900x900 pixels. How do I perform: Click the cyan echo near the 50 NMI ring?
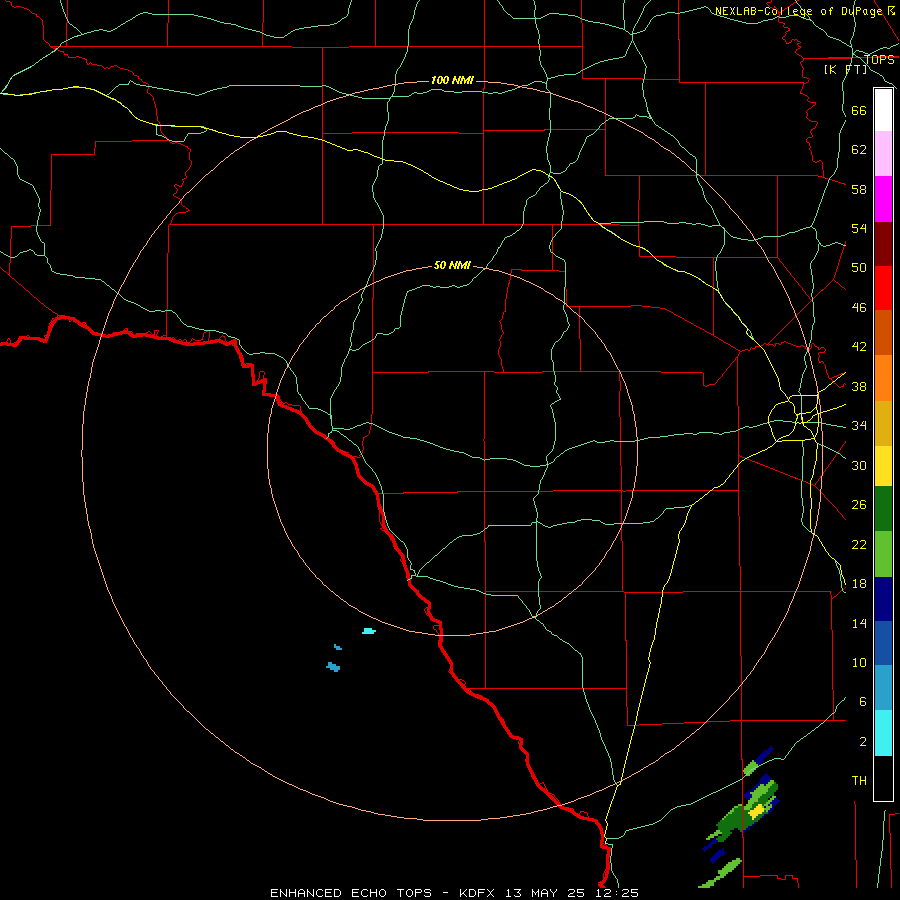(x=369, y=631)
